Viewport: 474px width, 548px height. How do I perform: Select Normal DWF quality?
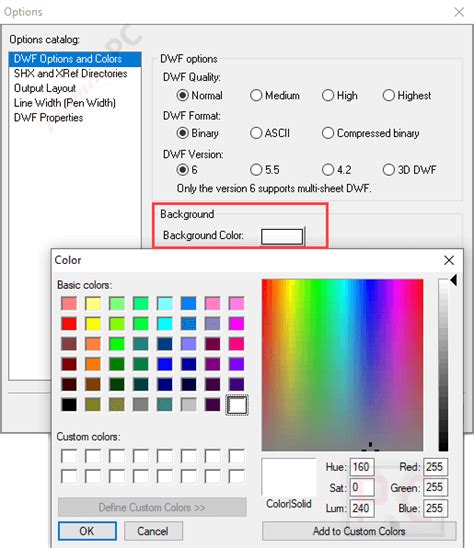[x=200, y=95]
